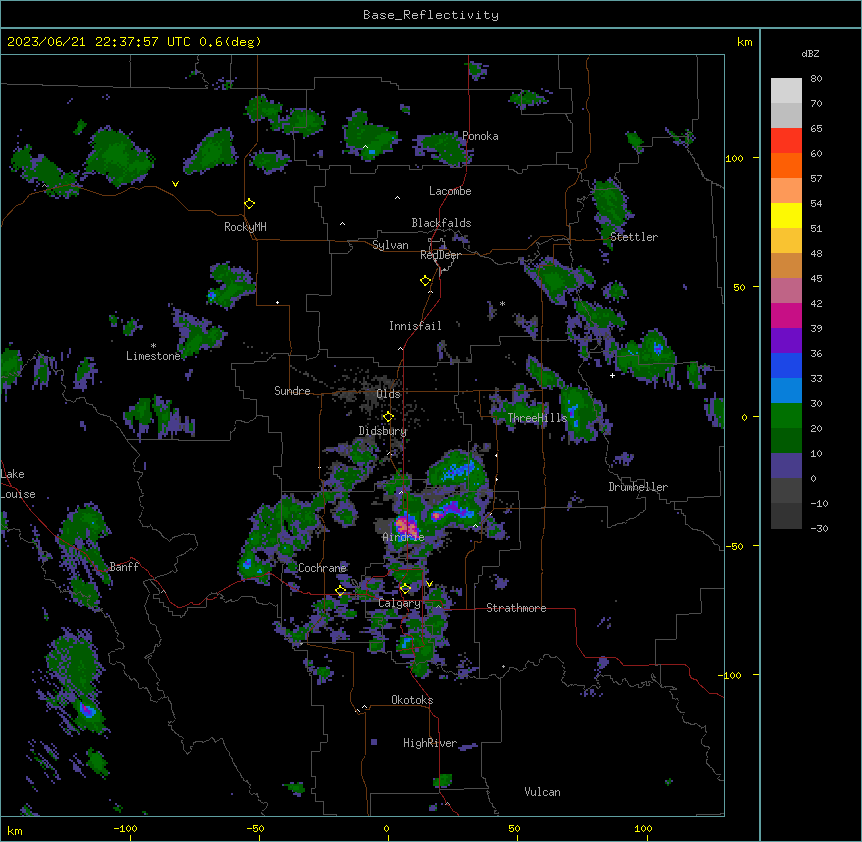Click the Sundre city label
Screen dimensions: 862x842
292,391
